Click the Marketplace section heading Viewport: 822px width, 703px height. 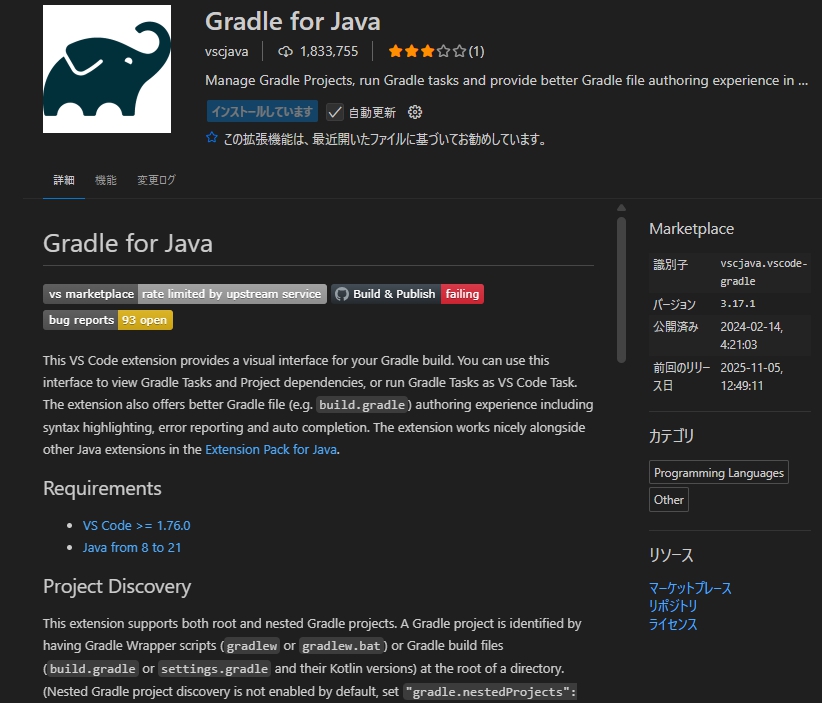[691, 229]
